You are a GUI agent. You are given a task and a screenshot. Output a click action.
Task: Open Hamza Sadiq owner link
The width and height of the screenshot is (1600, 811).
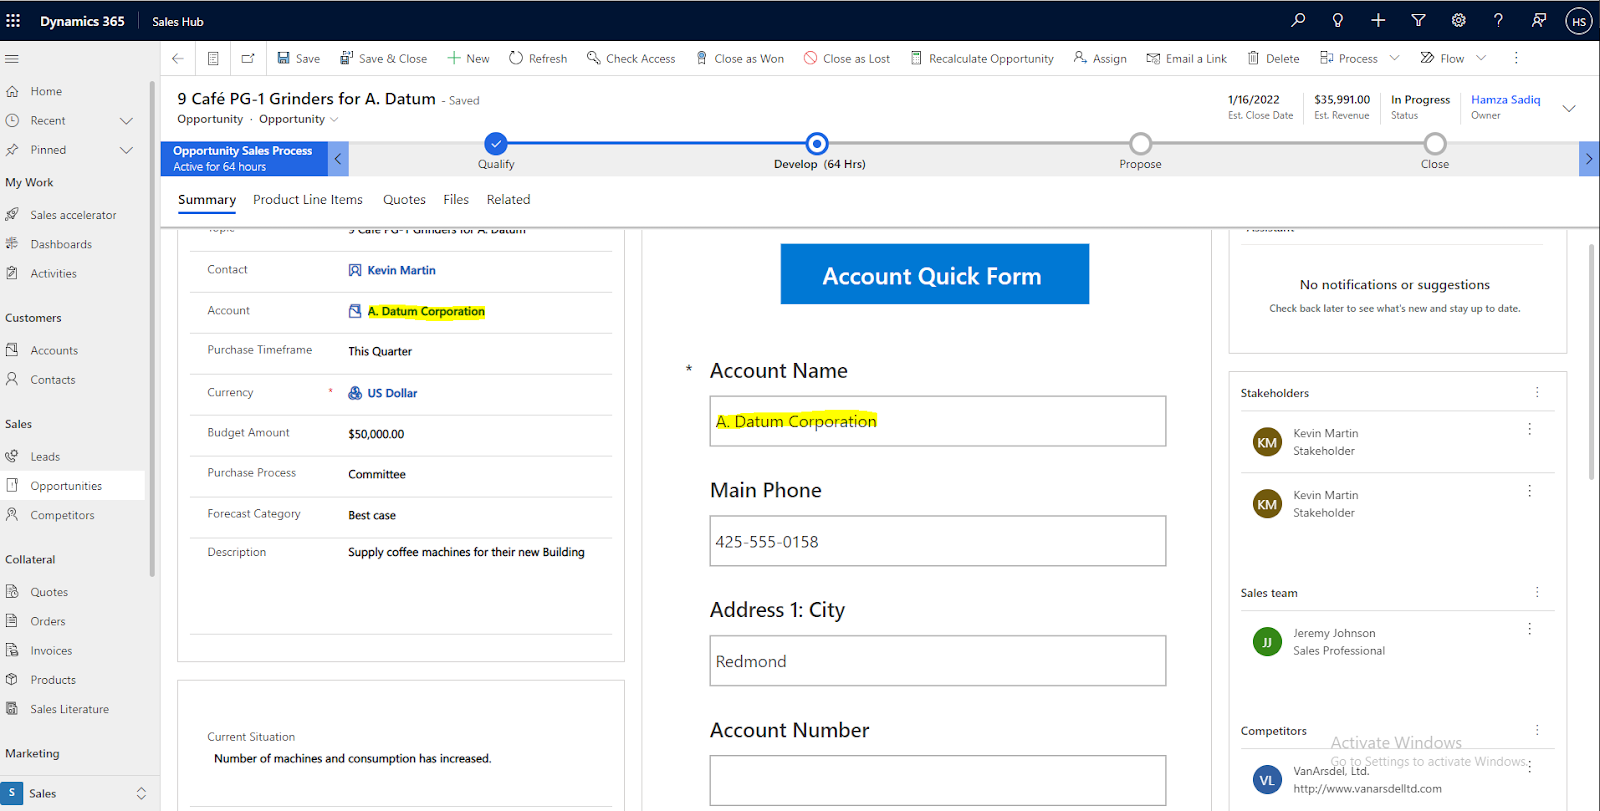point(1505,100)
